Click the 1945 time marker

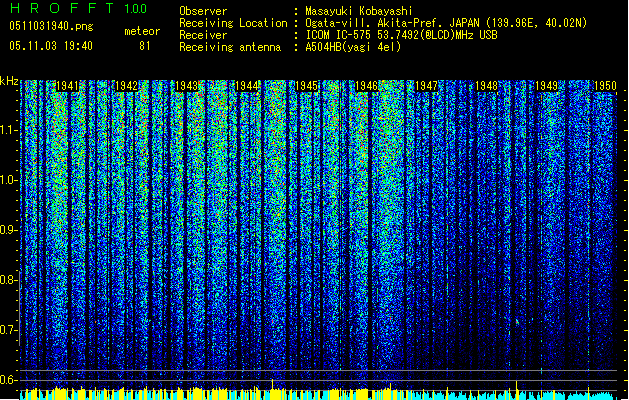[306, 86]
